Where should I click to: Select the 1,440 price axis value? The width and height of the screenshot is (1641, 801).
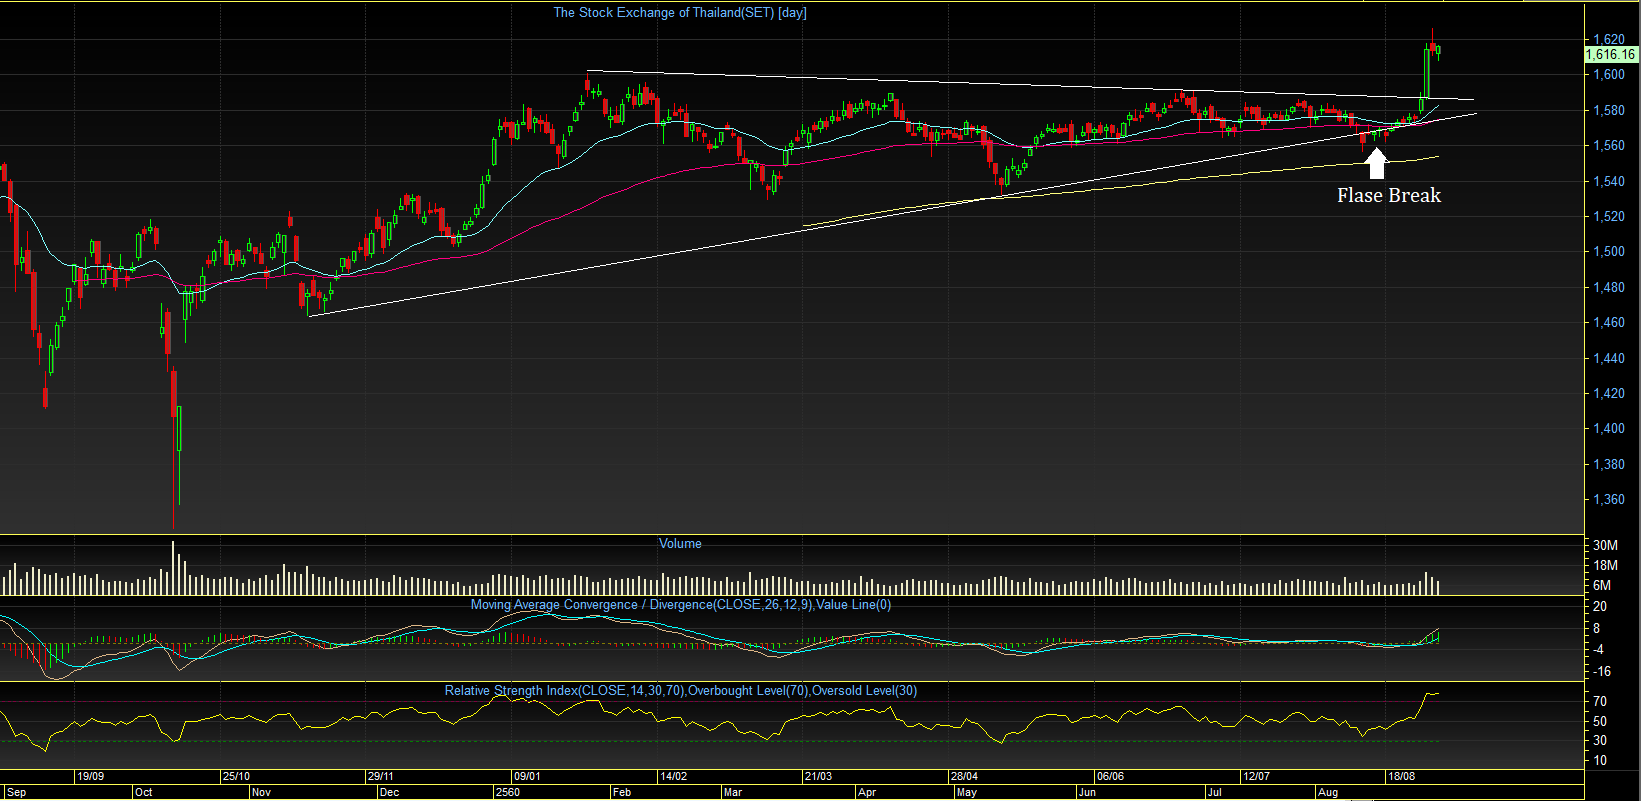point(1609,358)
